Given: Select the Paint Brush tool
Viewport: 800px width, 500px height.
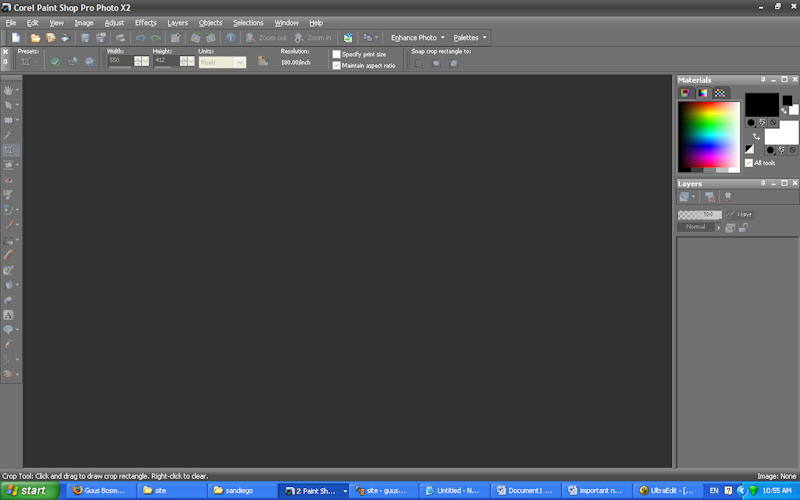Looking at the screenshot, I should pos(8,225).
